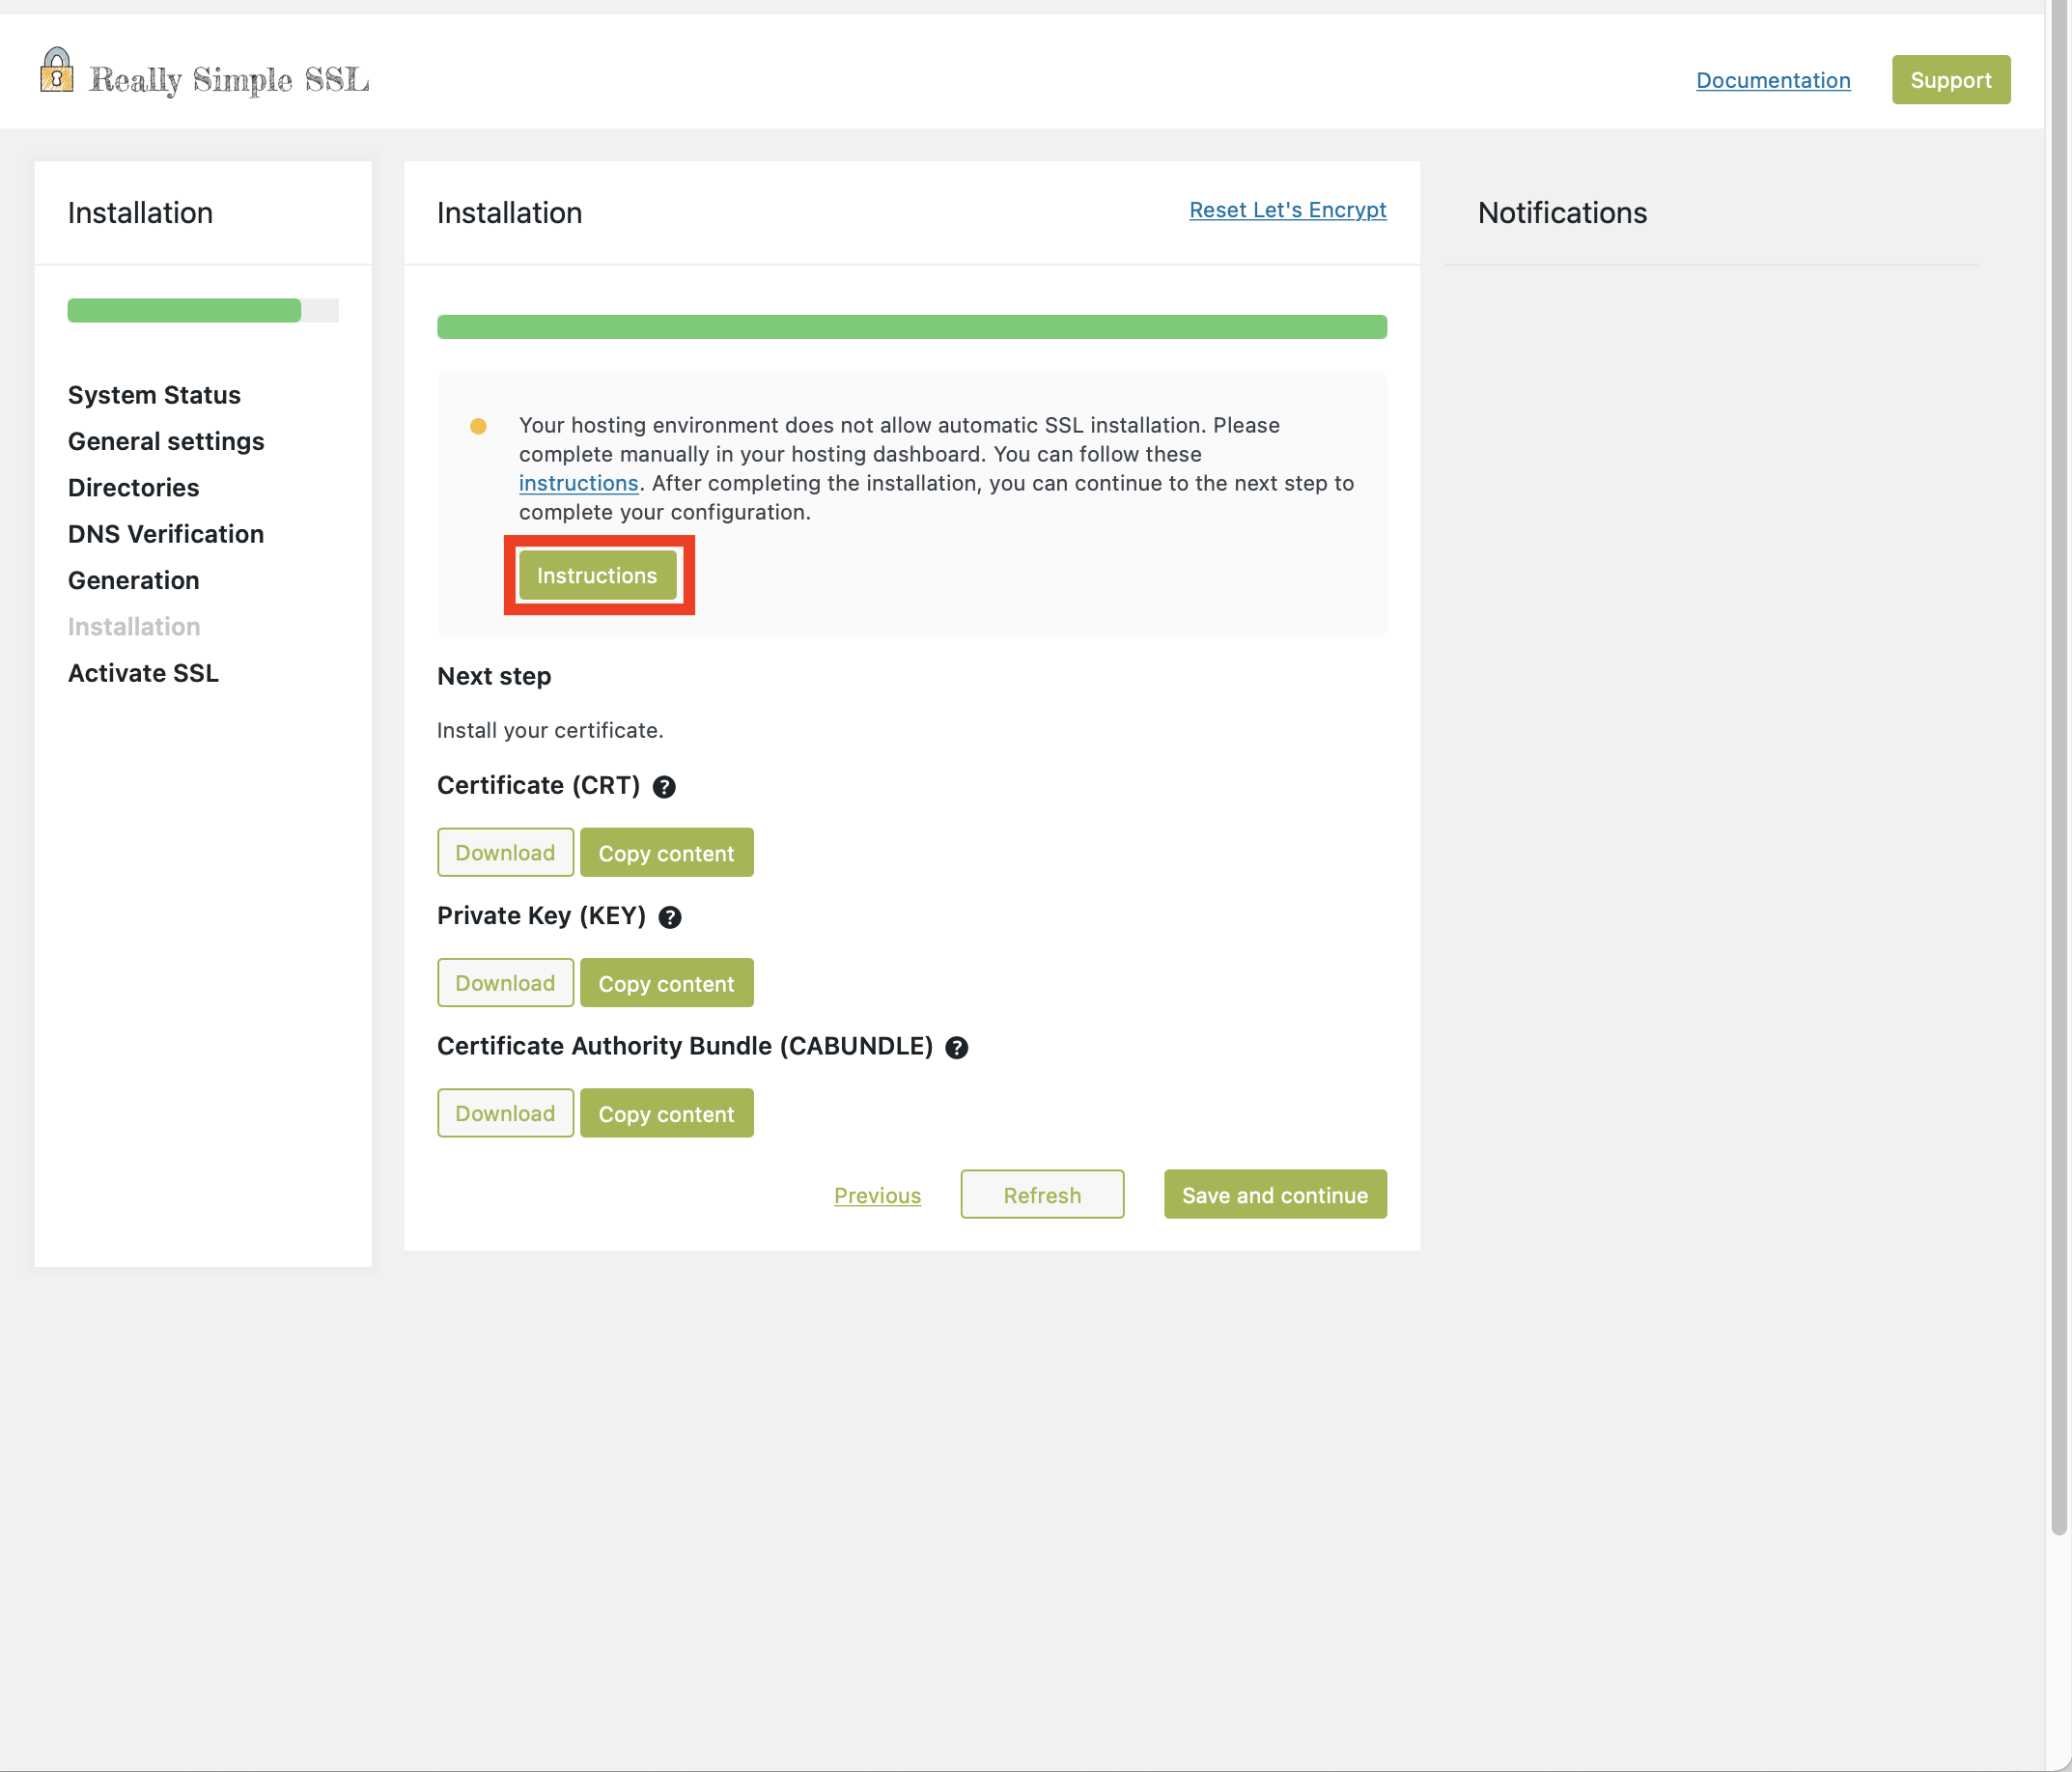Click the main green progress bar
Image resolution: width=2072 pixels, height=1772 pixels.
pyautogui.click(x=912, y=327)
